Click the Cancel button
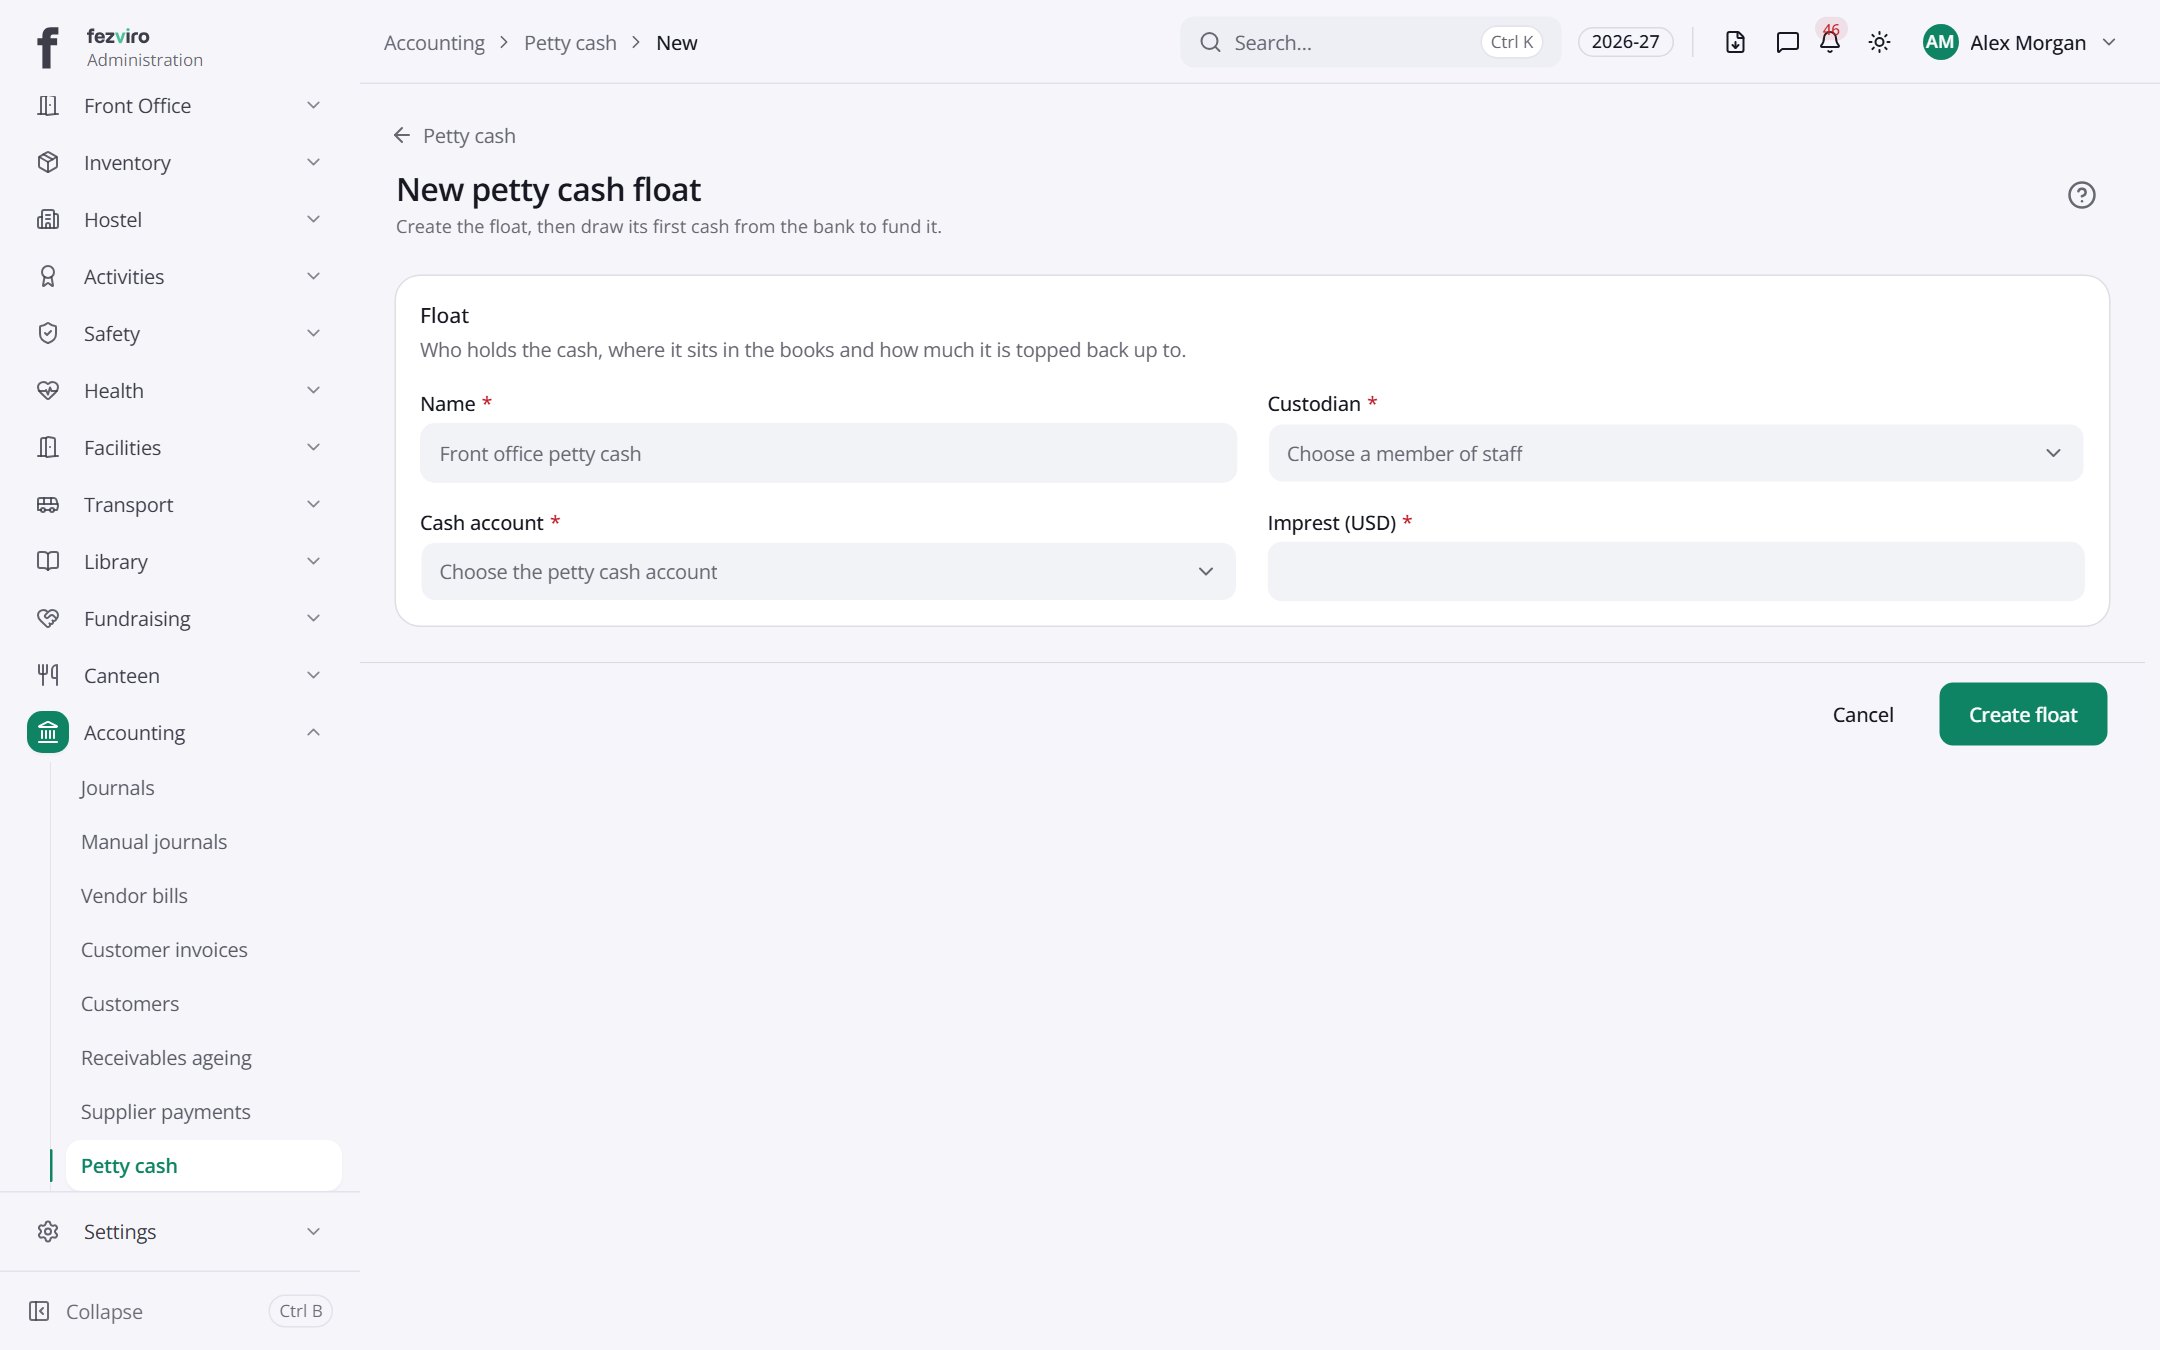This screenshot has width=2160, height=1350. (x=1862, y=714)
